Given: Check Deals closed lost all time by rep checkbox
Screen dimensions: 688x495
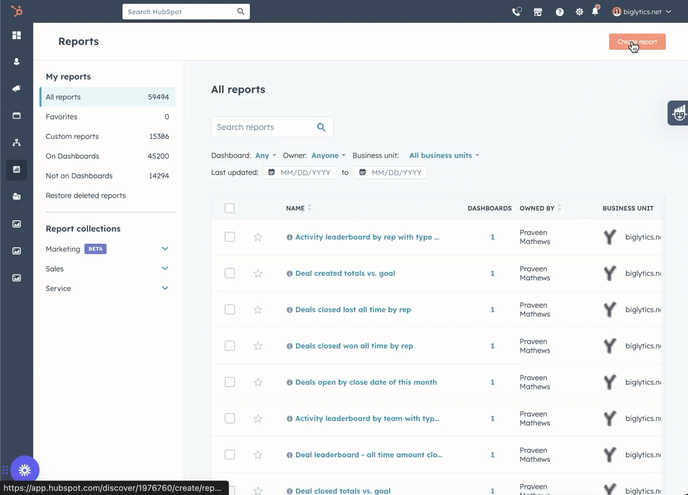Looking at the screenshot, I should click(x=229, y=309).
